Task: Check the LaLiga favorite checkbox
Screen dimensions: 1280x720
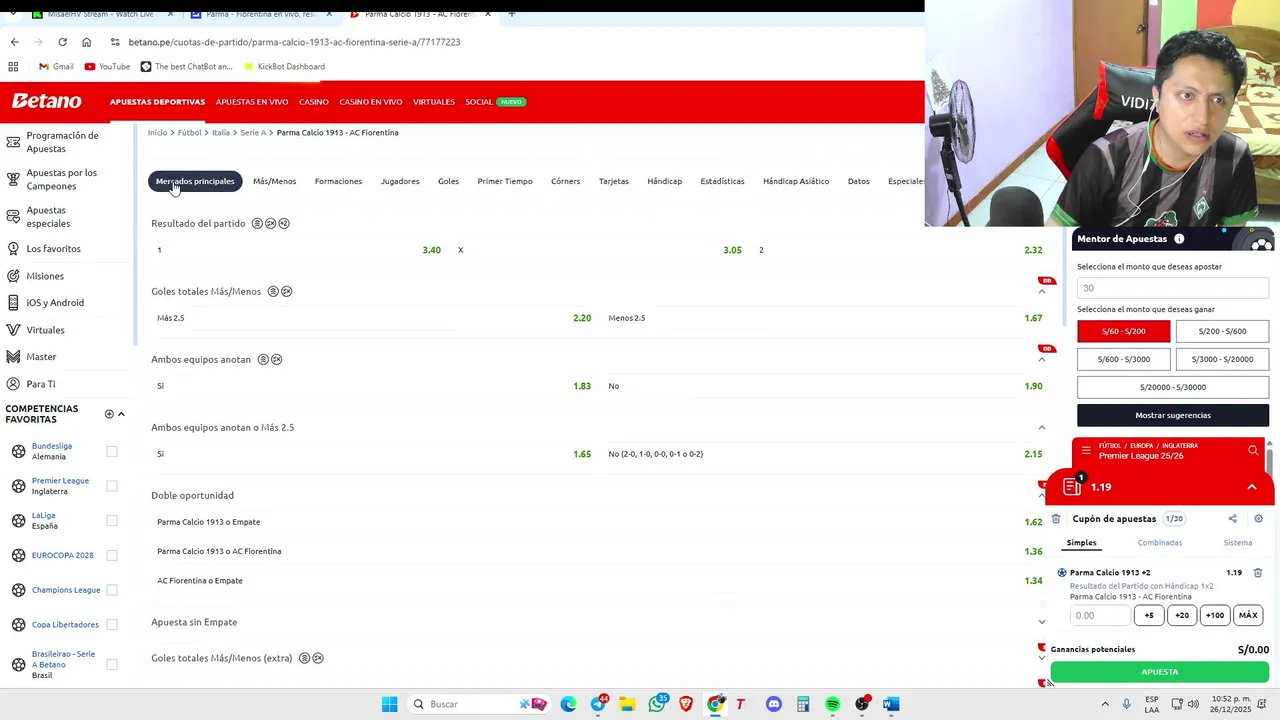Action: [x=112, y=520]
